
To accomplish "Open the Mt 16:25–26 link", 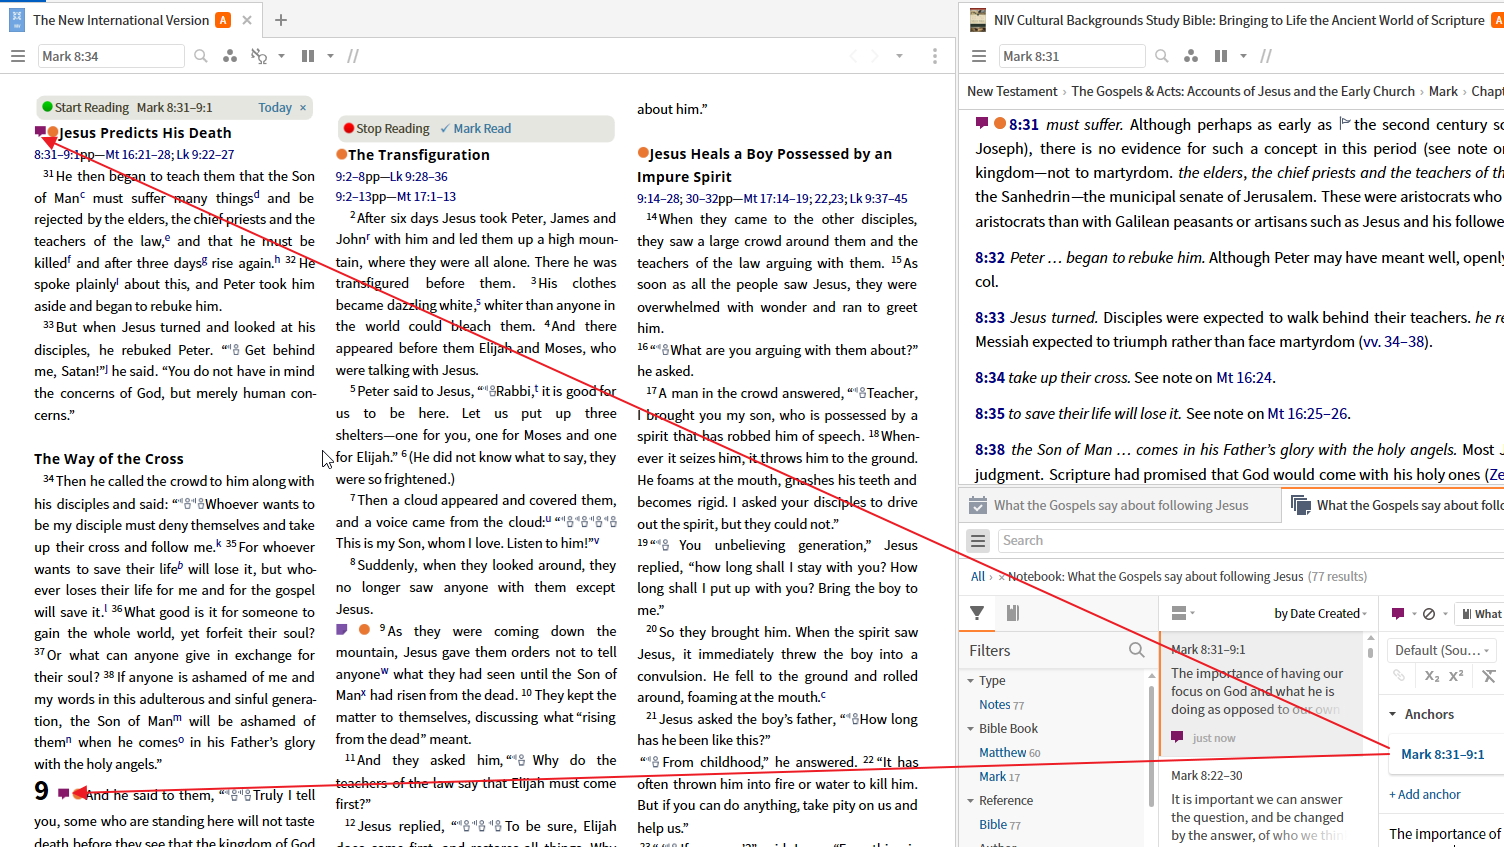I will click(x=1307, y=414).
